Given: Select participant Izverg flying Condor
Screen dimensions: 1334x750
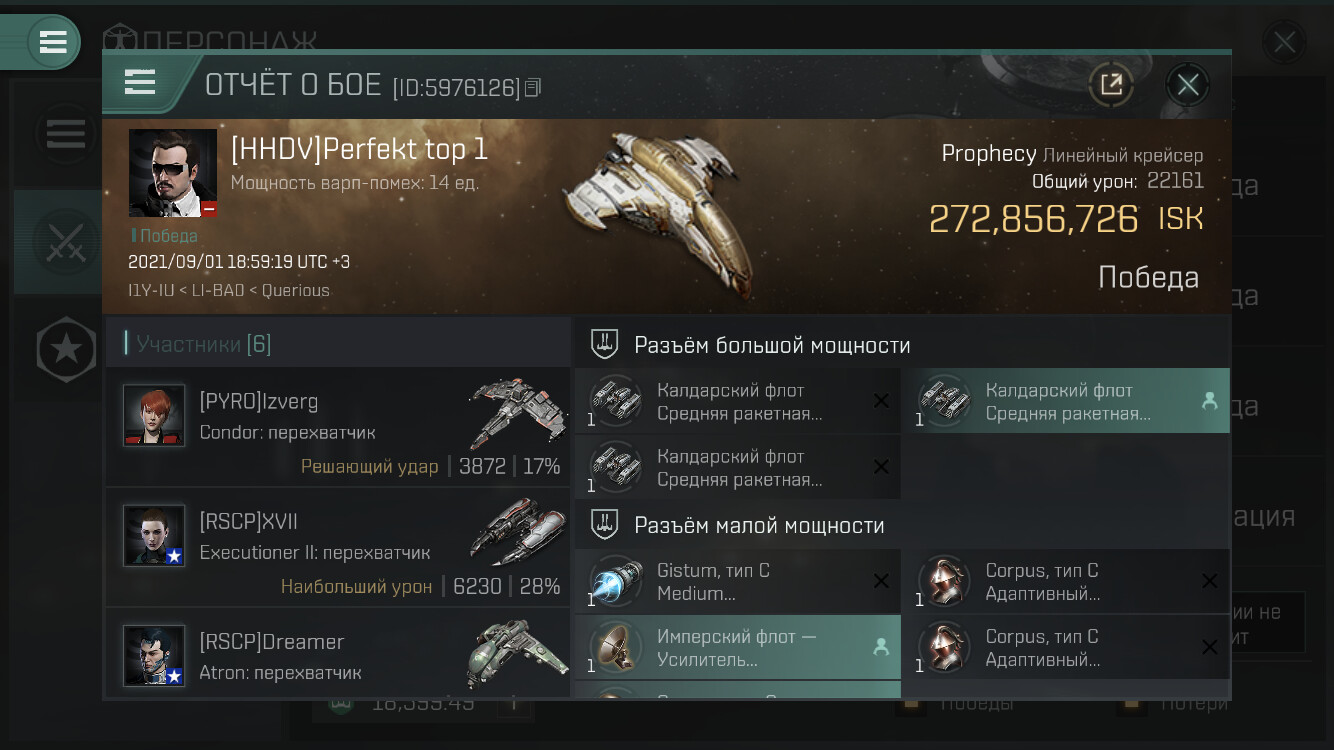Looking at the screenshot, I should [338, 427].
